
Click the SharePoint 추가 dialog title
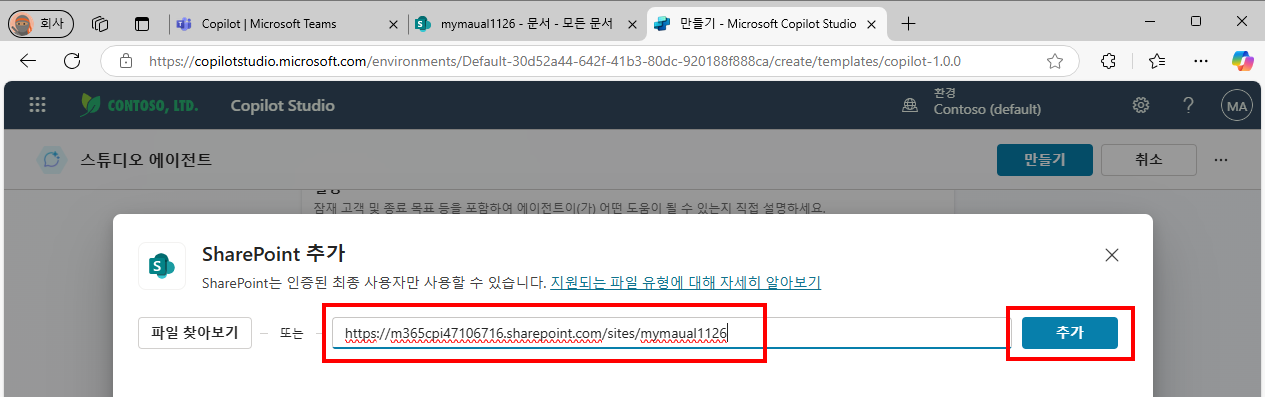[x=274, y=253]
